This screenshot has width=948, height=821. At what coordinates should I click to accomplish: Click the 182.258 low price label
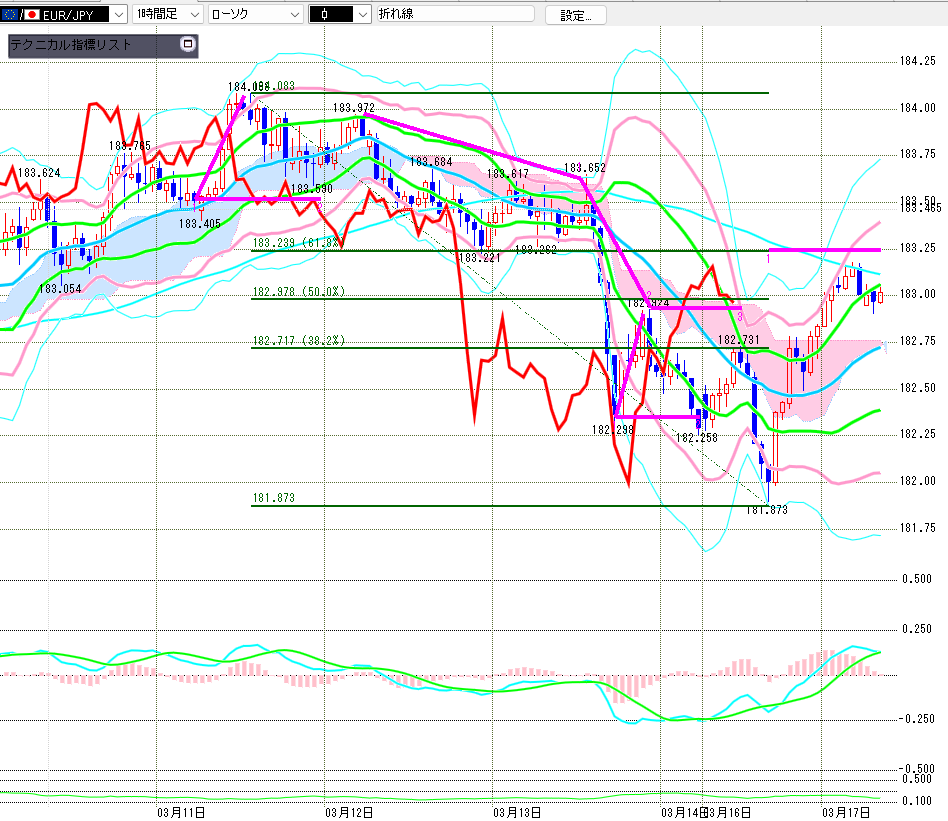[696, 438]
